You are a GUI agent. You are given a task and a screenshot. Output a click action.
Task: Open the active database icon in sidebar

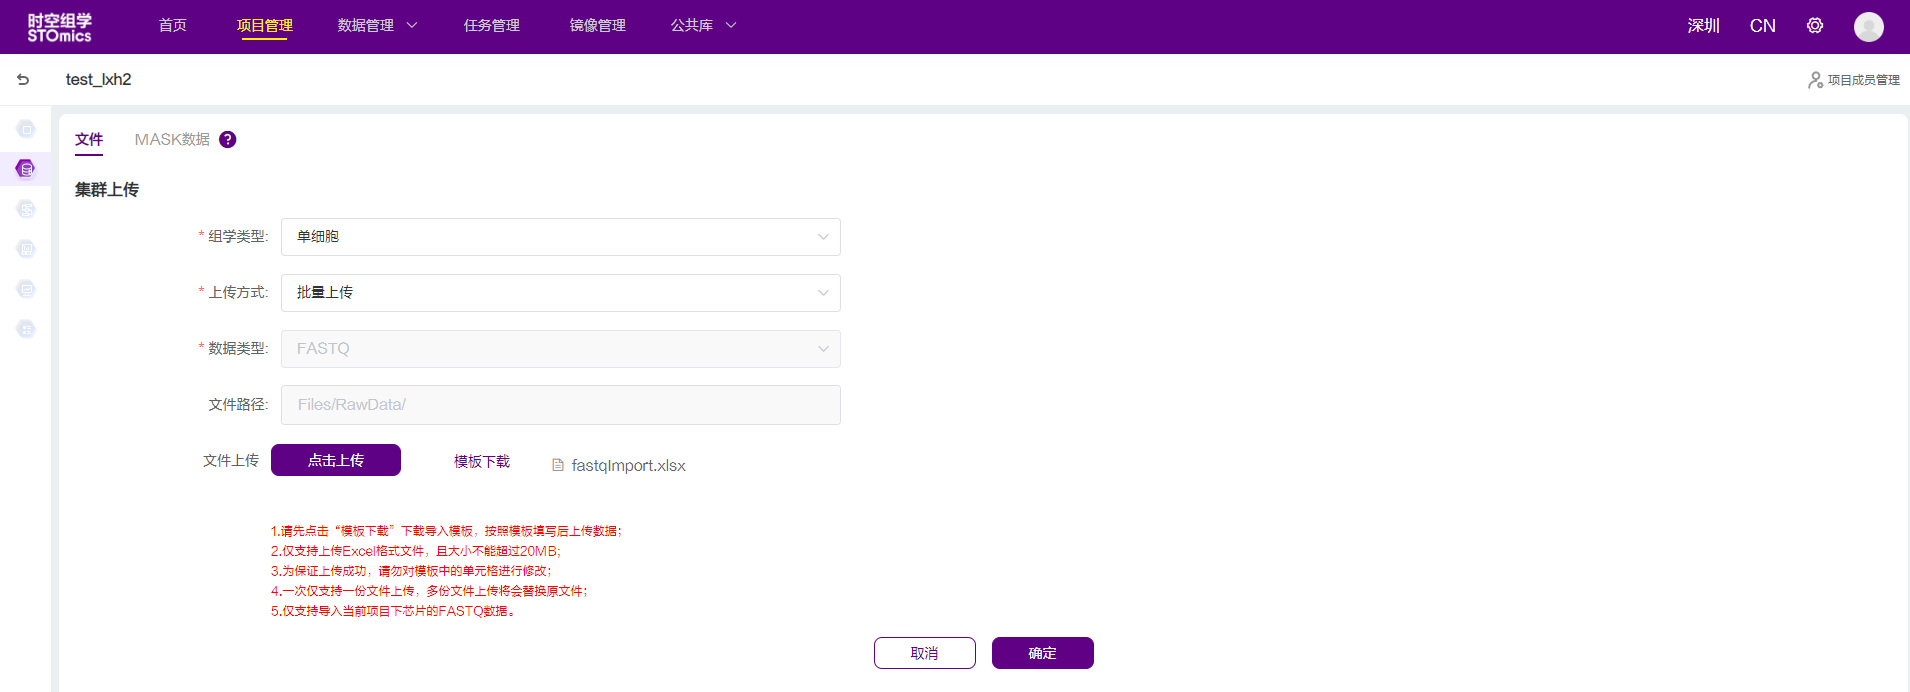tap(26, 169)
